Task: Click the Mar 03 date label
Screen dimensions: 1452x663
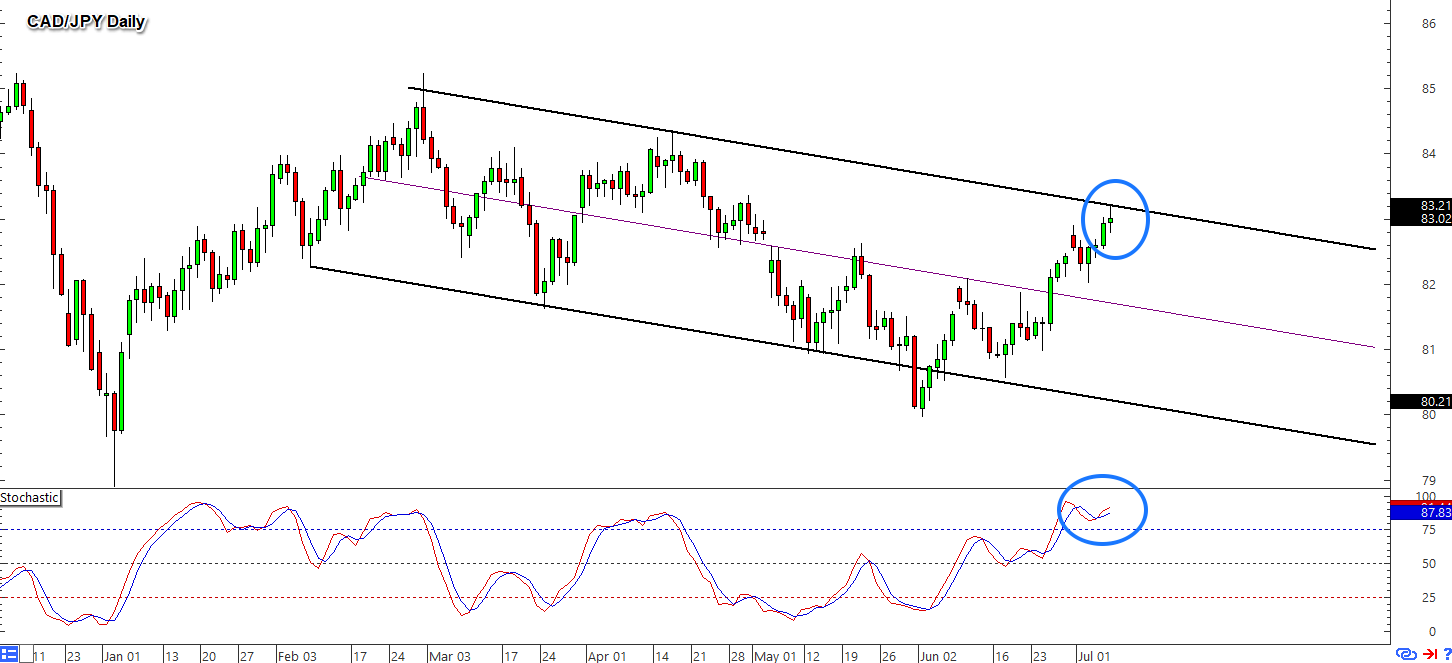Action: 451,656
